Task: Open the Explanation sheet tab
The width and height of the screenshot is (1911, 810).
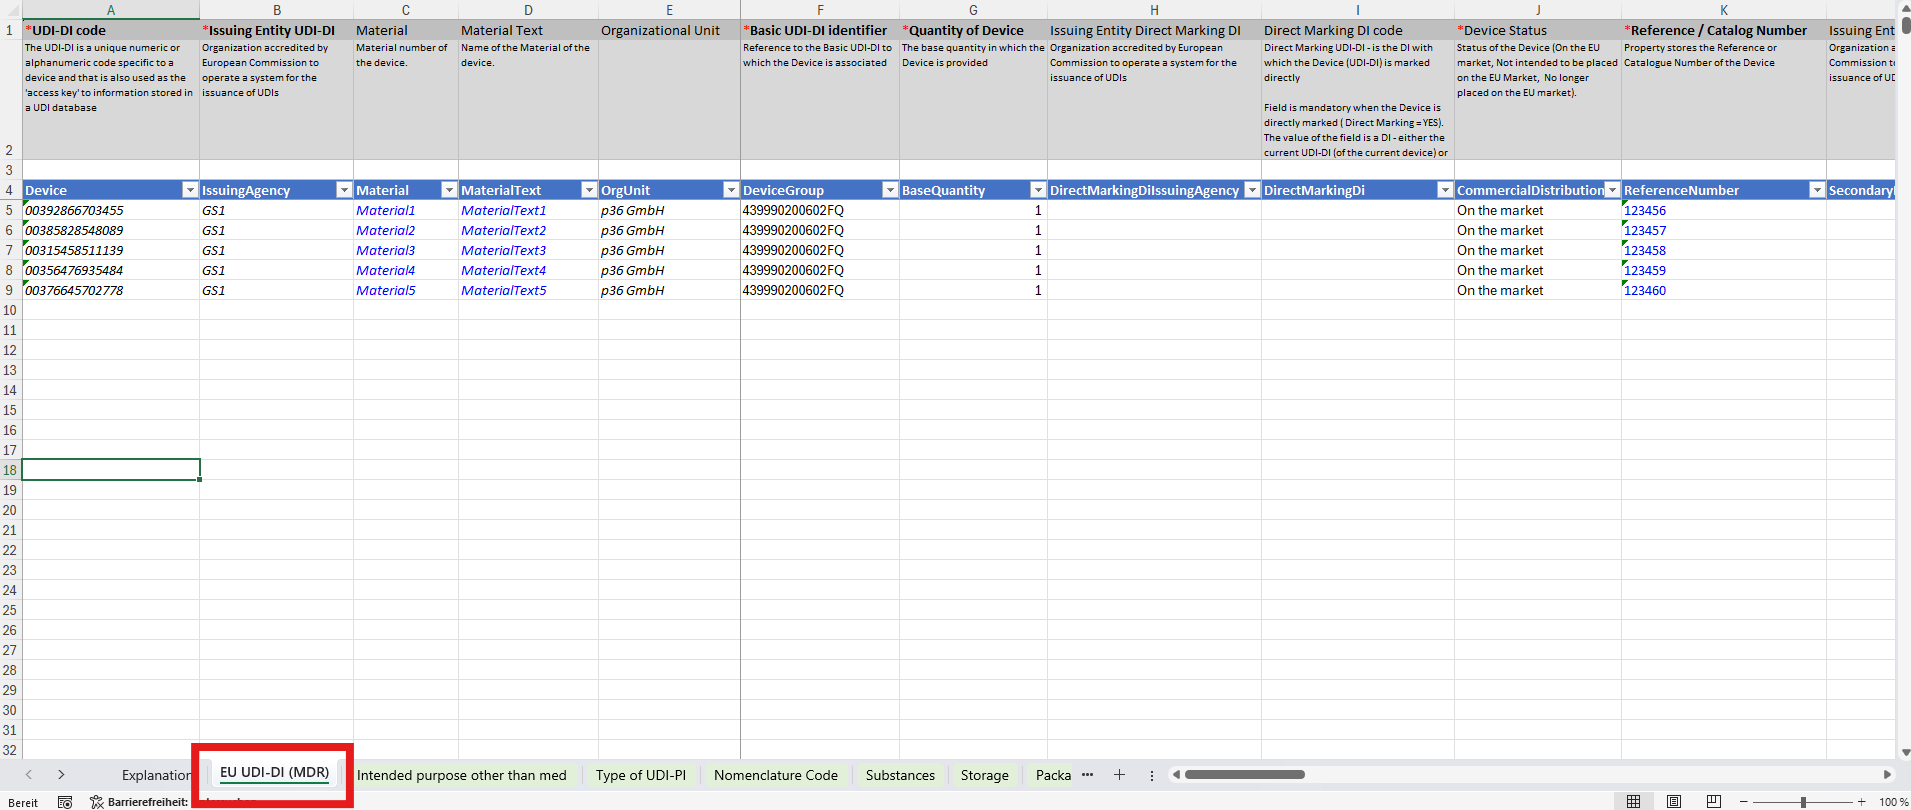Action: tap(155, 775)
